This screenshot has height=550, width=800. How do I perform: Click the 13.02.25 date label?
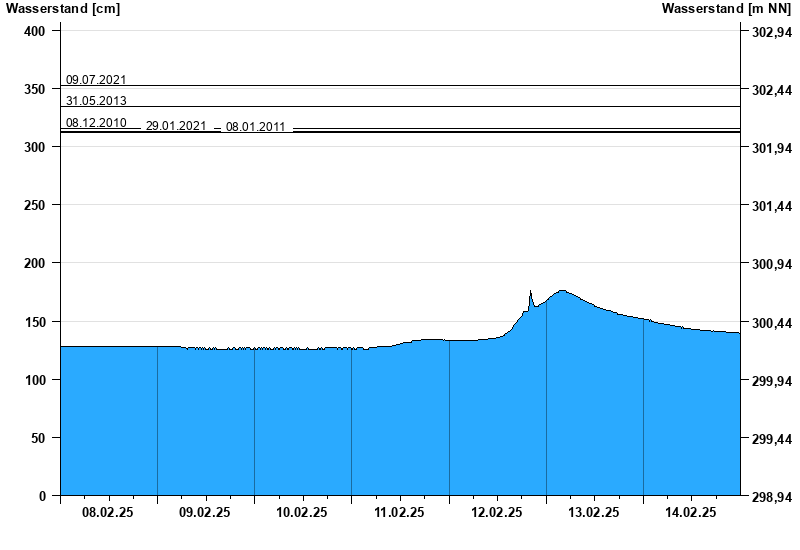click(x=594, y=512)
